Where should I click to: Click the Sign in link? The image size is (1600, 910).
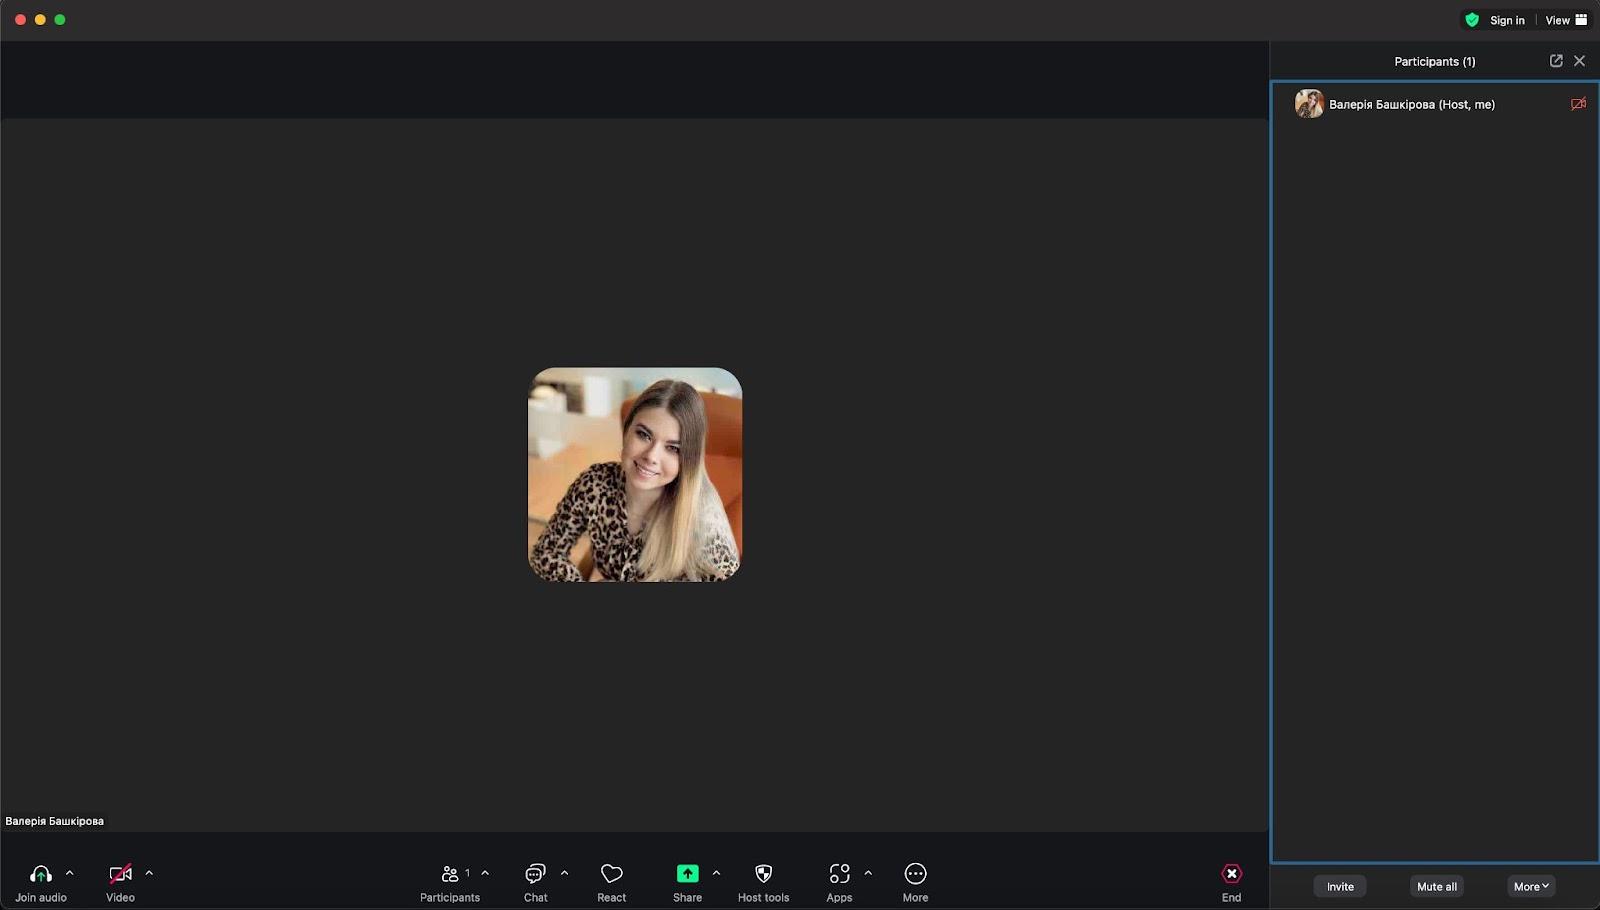pos(1507,20)
